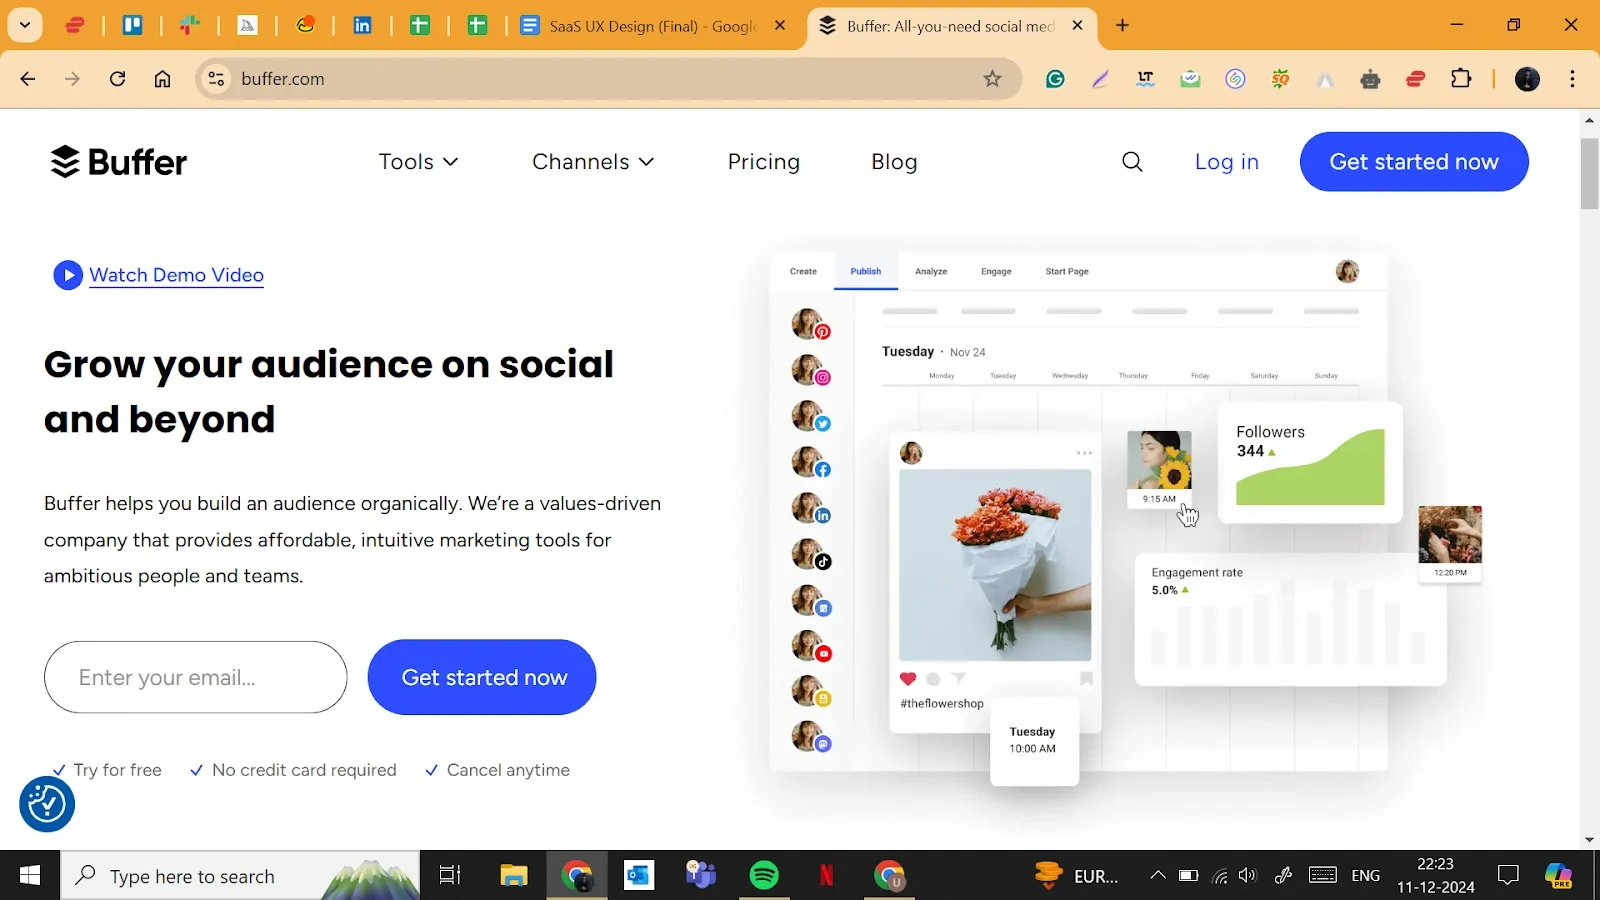Viewport: 1600px width, 900px height.
Task: Launch Spotify from the taskbar
Action: [x=764, y=876]
